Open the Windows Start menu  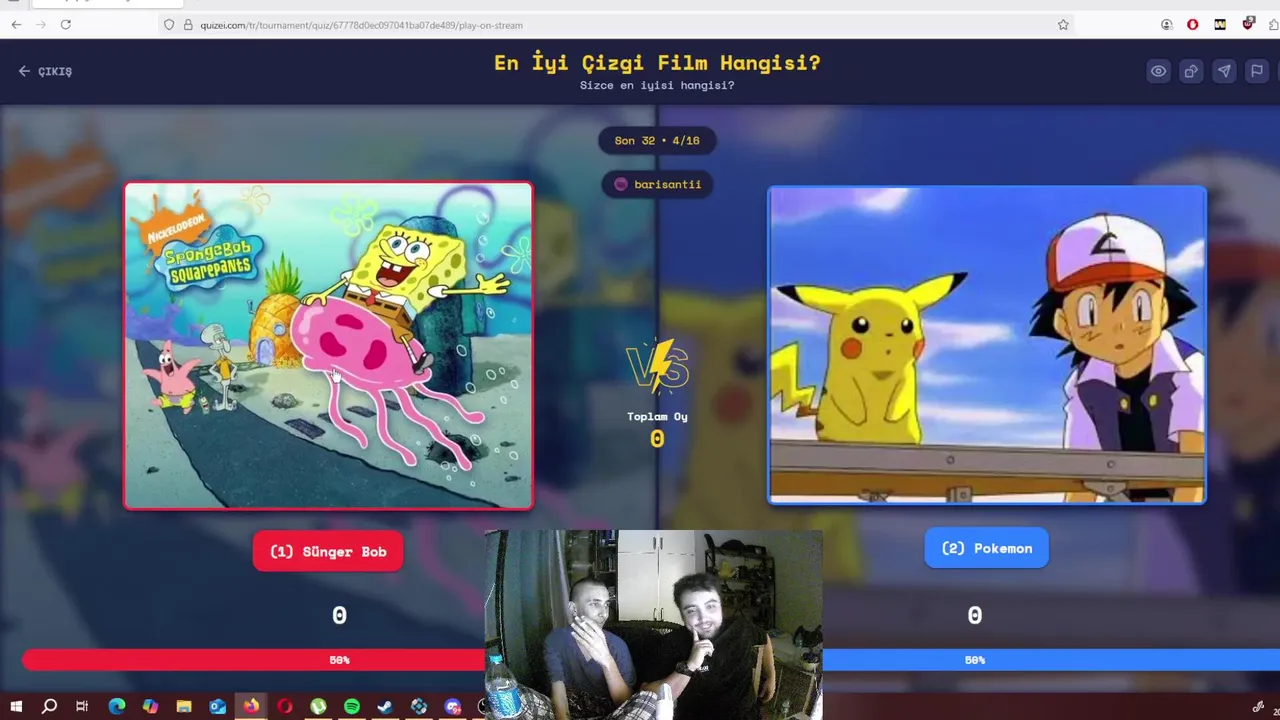click(16, 707)
